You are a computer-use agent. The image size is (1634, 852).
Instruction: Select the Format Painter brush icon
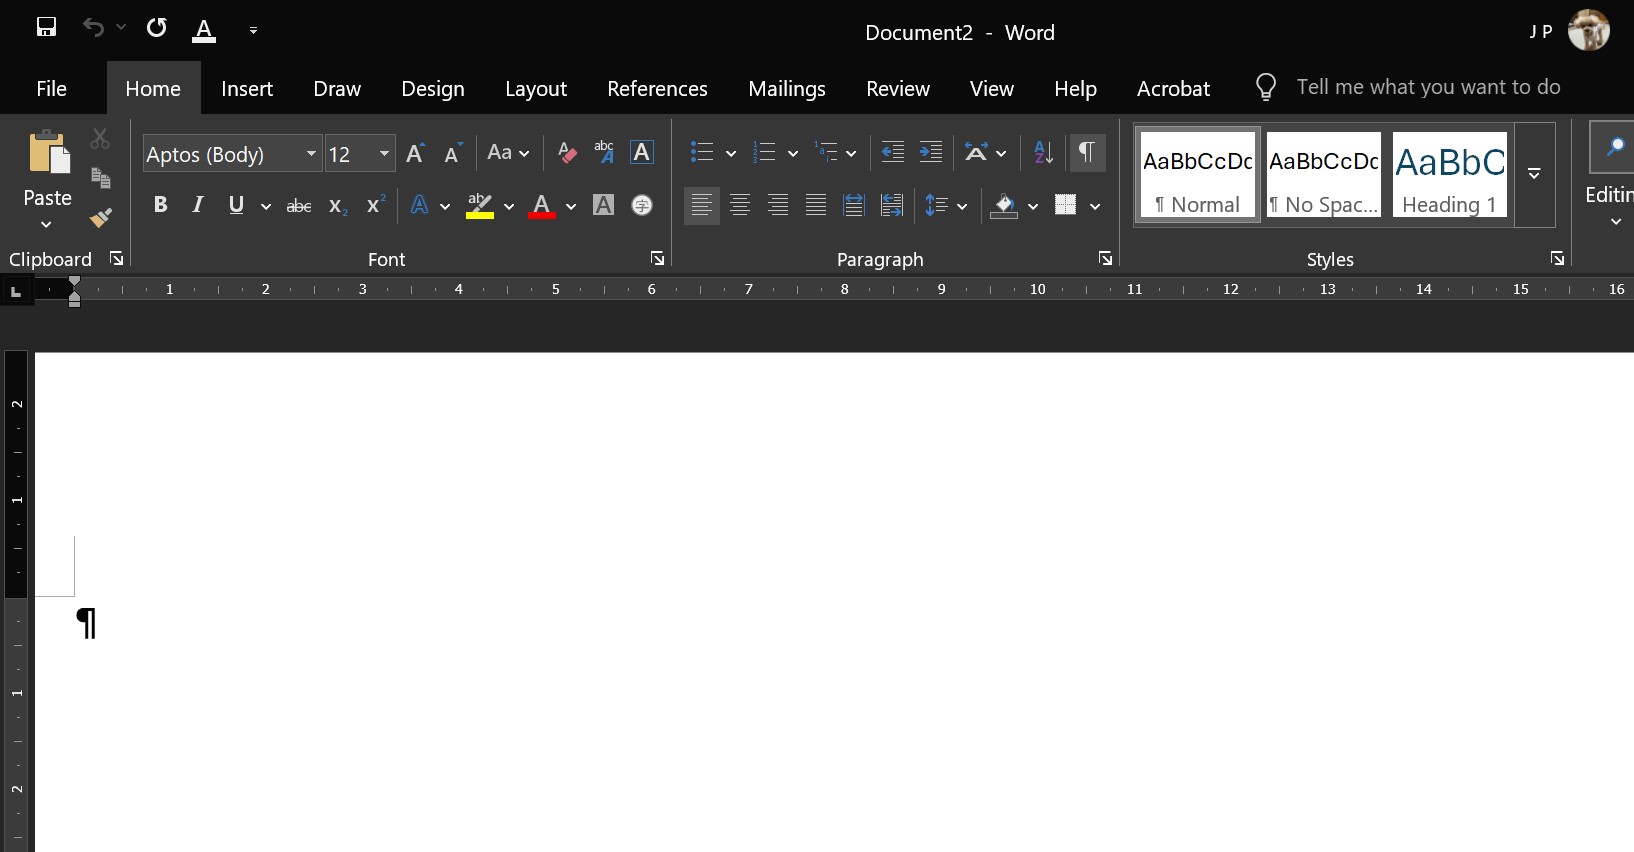click(100, 217)
